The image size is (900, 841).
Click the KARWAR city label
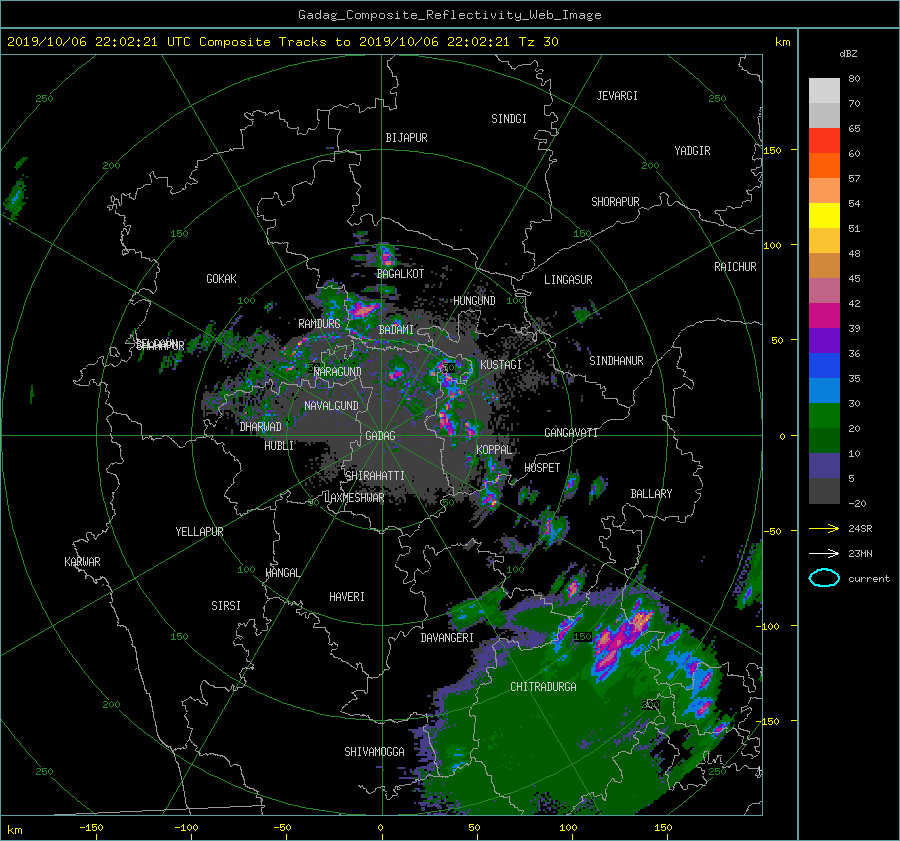click(82, 562)
